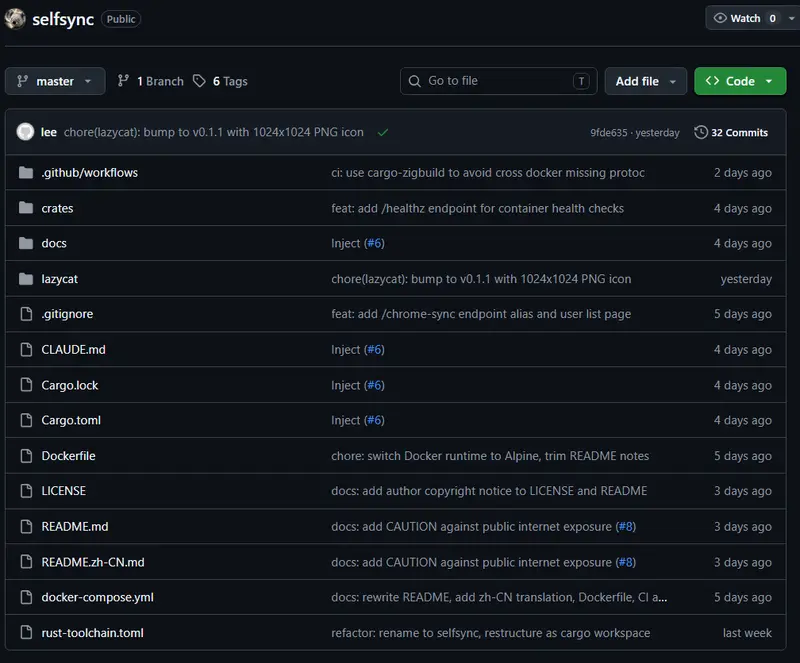
Task: Click the folder icon next to lazycat
Action: coord(26,279)
